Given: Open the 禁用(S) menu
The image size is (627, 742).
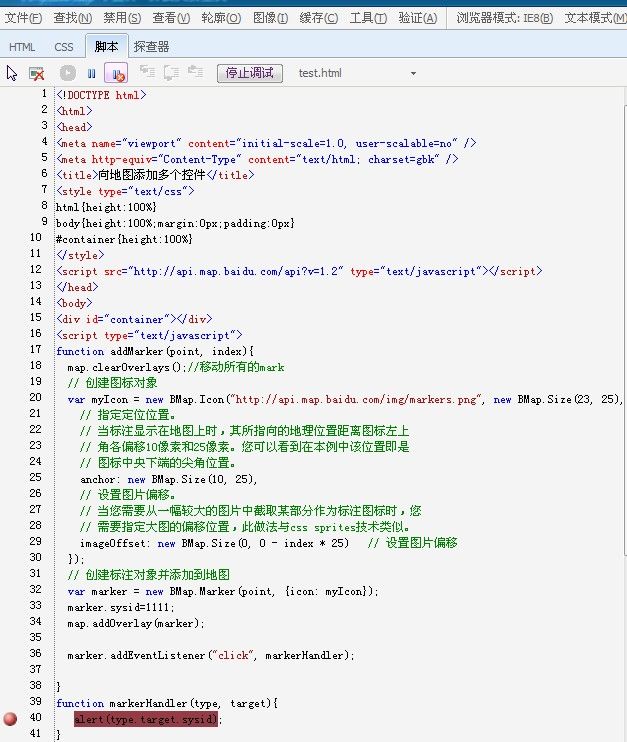Looking at the screenshot, I should pyautogui.click(x=122, y=18).
